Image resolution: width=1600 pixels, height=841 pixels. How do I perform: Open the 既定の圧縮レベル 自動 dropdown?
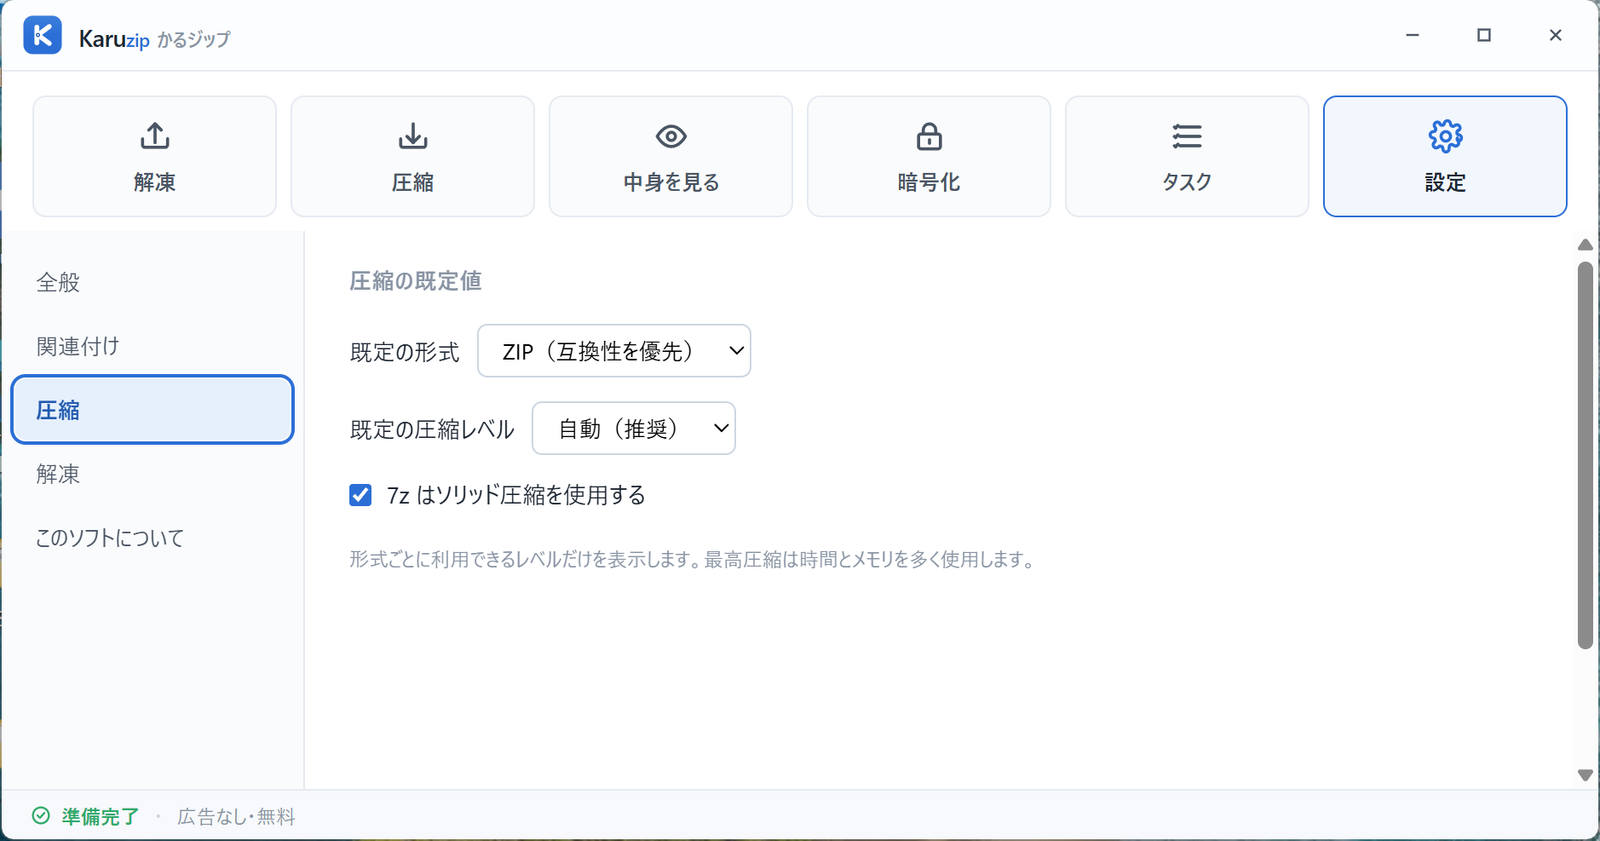634,428
